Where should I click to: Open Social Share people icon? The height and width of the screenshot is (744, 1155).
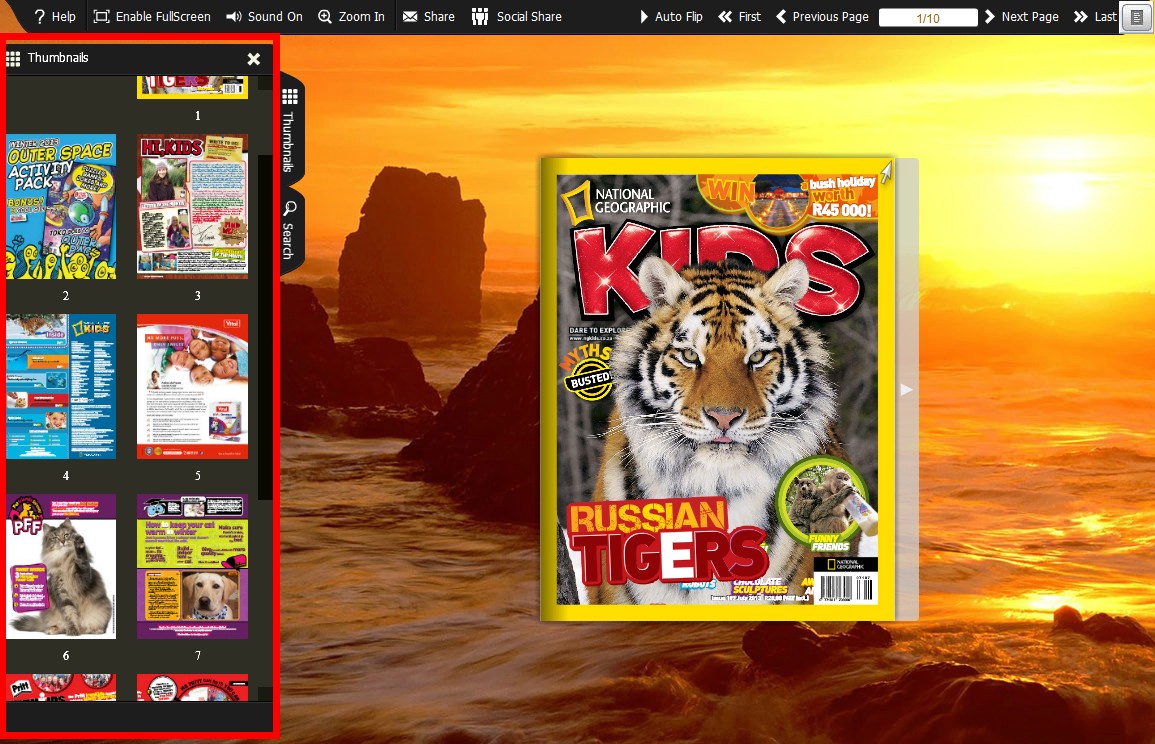480,16
